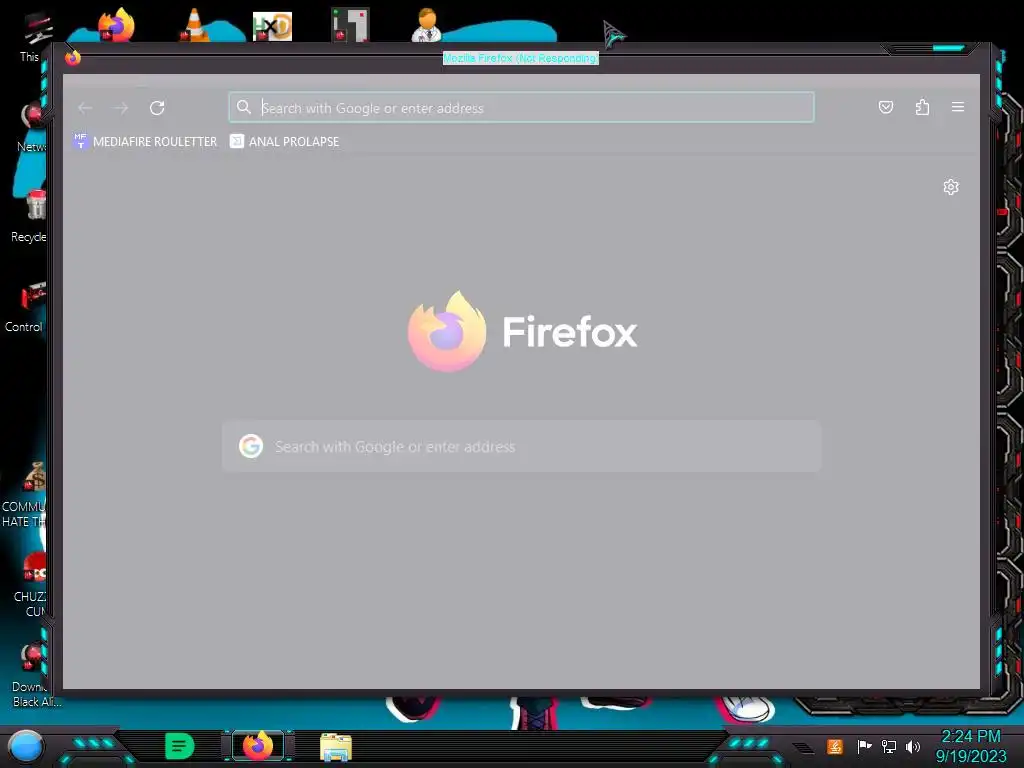Select the VLC cone desktop shortcut
Screen dimensions: 1024x768
coord(194,25)
